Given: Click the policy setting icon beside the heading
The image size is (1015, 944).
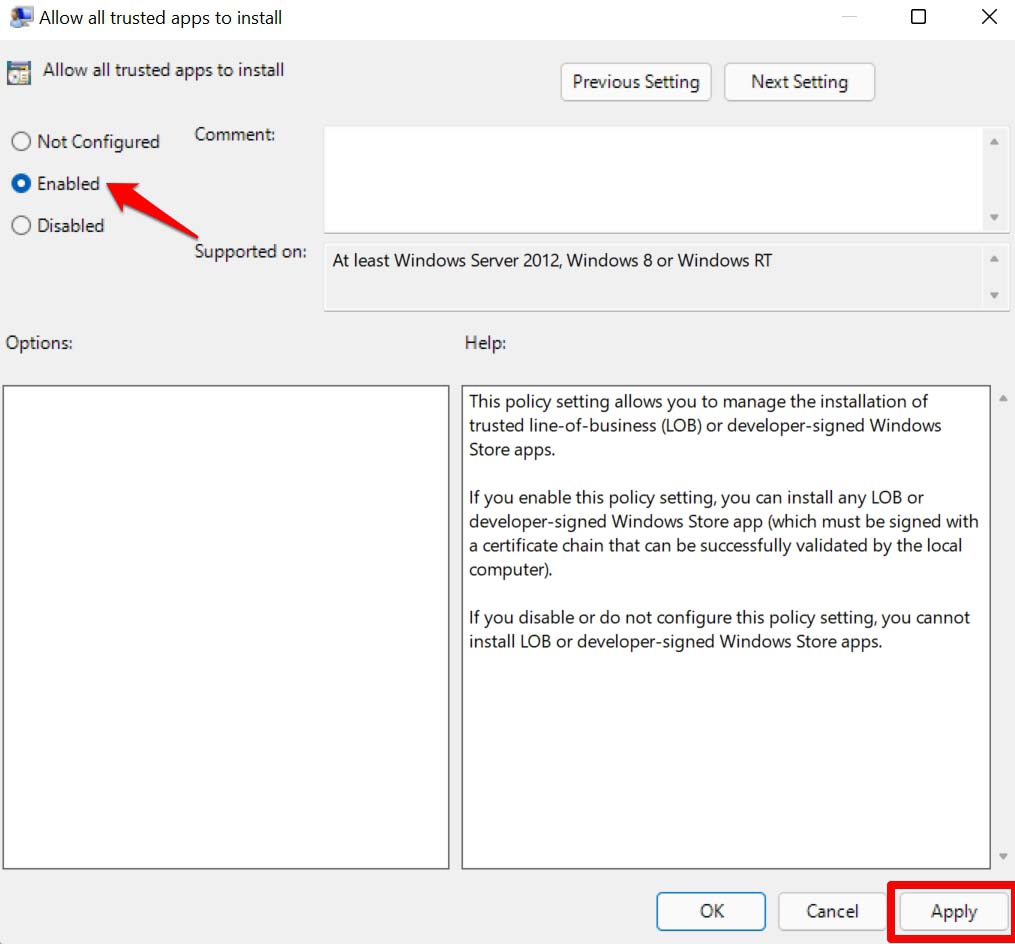Looking at the screenshot, I should click(x=18, y=72).
